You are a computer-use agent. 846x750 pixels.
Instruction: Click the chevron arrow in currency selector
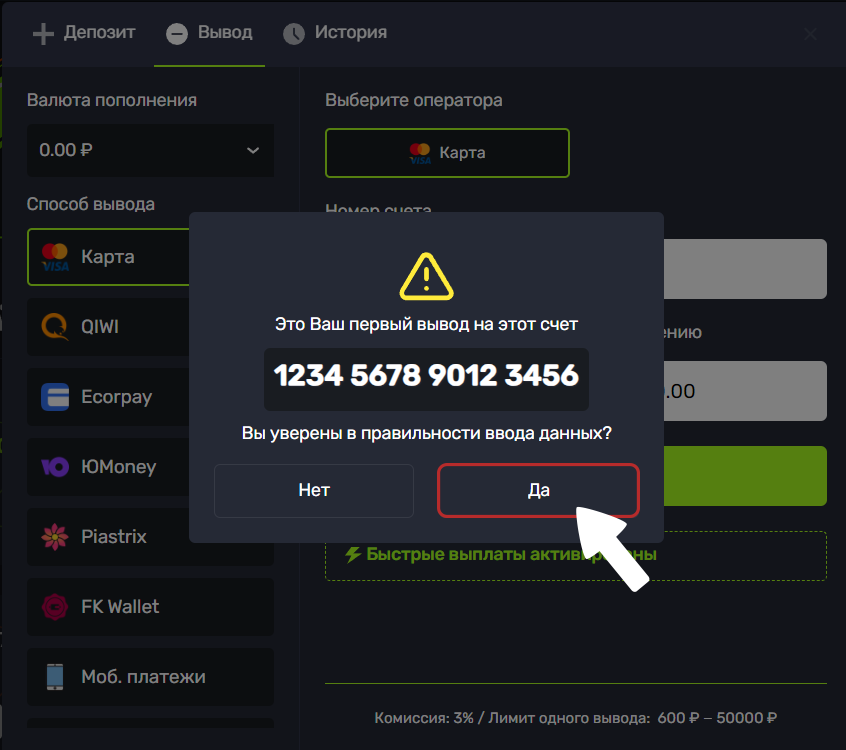252,150
